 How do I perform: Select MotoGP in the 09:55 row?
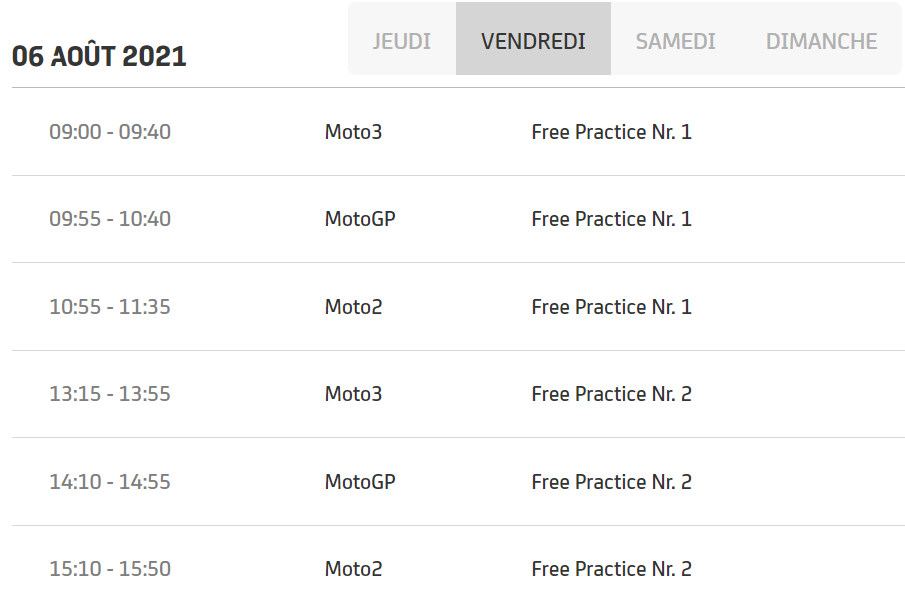[360, 219]
